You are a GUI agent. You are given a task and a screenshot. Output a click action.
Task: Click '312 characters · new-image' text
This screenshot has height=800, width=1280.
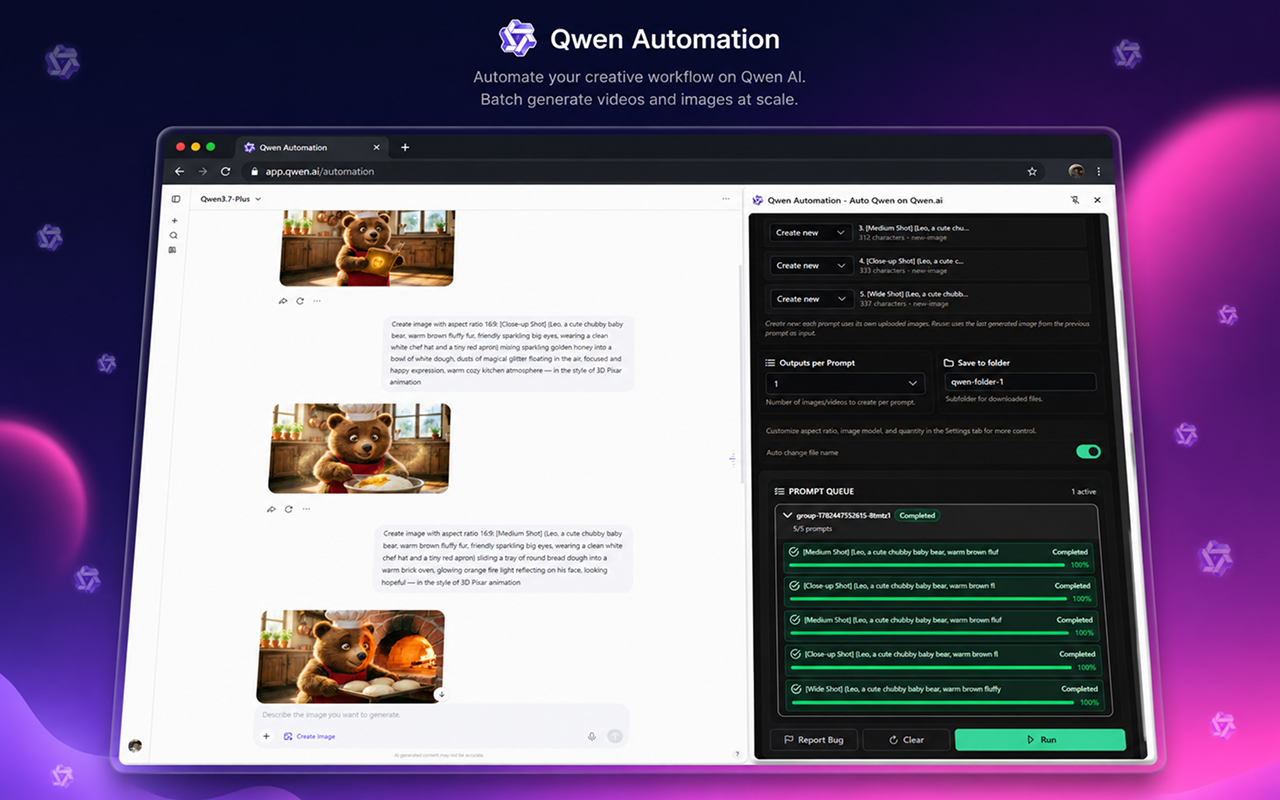point(903,238)
